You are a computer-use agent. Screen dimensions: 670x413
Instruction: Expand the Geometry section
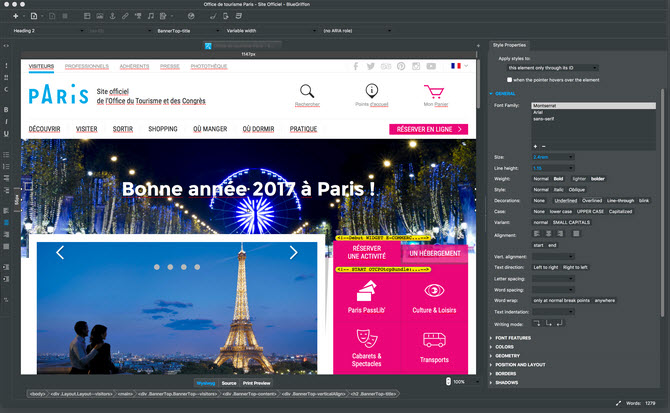tap(505, 356)
